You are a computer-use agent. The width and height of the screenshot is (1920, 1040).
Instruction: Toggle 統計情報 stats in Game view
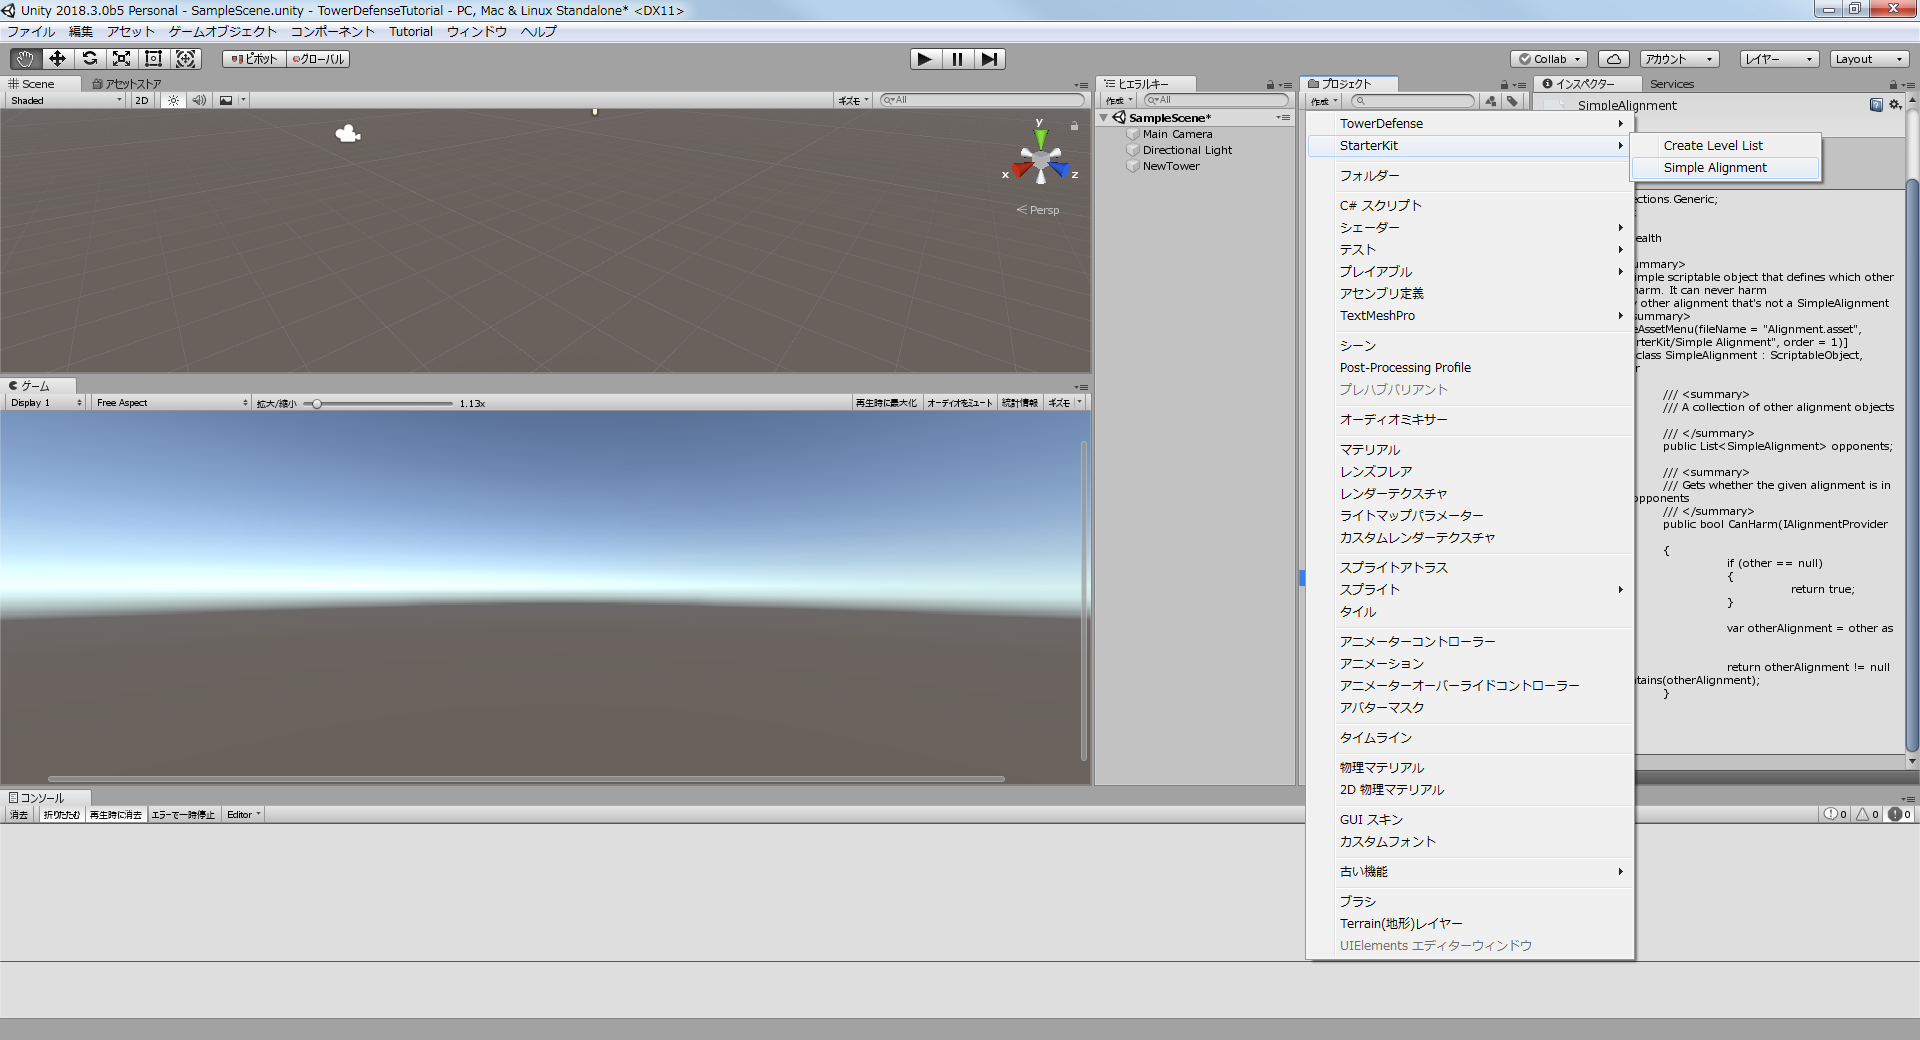(x=1019, y=403)
